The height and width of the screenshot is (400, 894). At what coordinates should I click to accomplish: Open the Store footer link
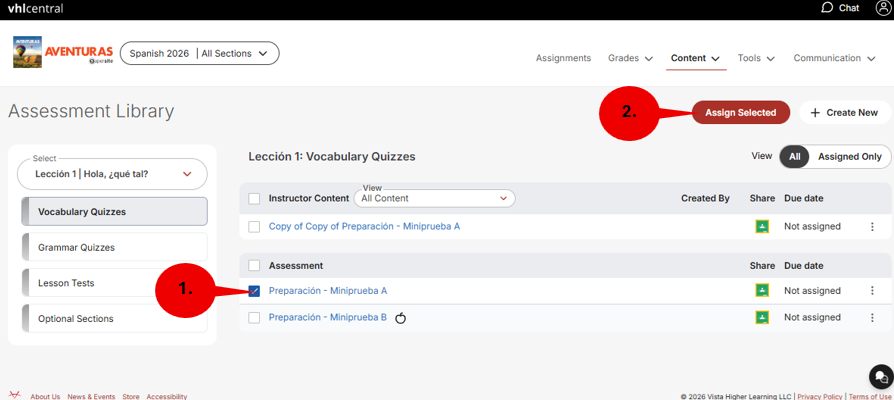tap(131, 397)
